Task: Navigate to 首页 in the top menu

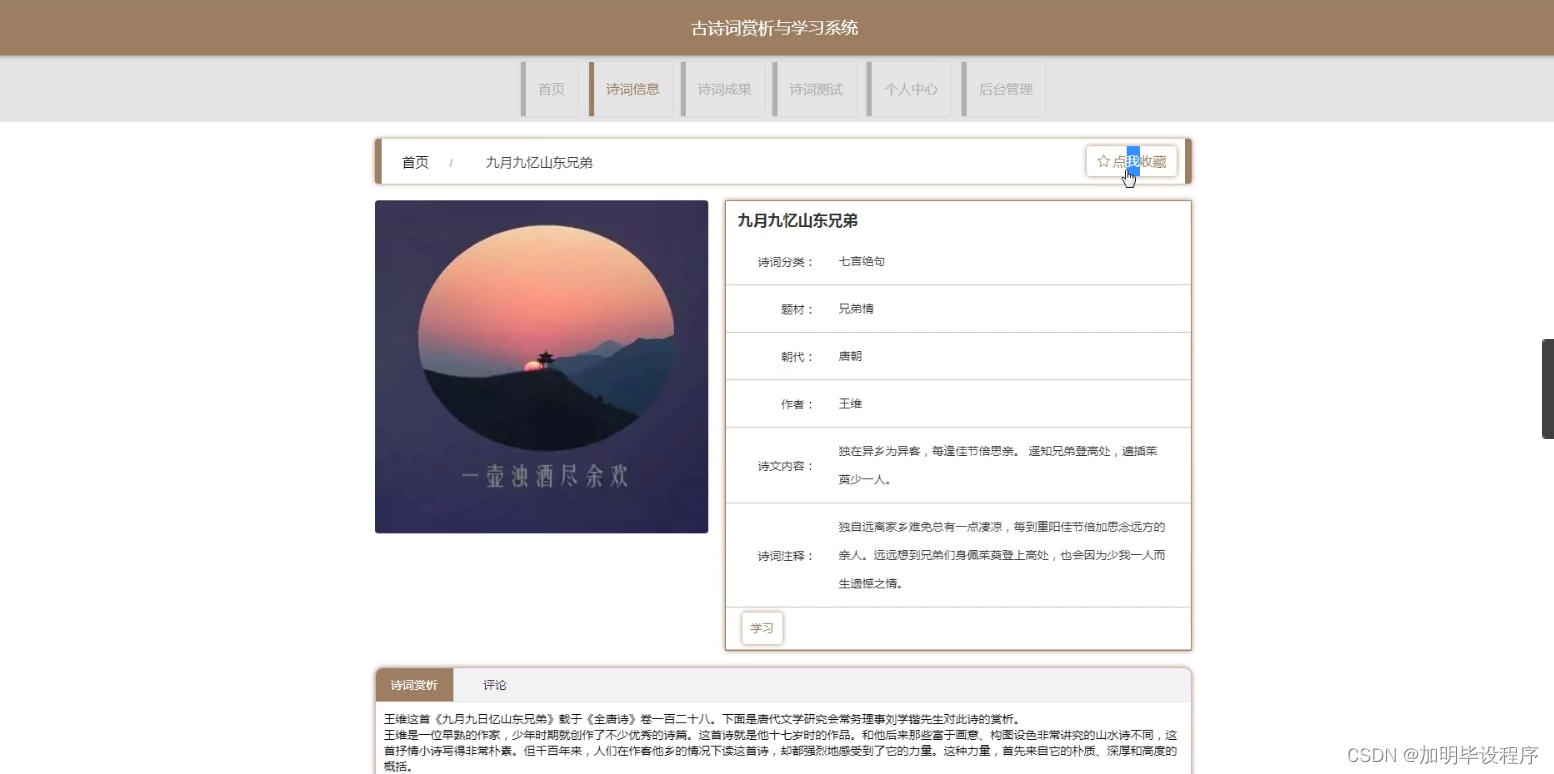Action: [551, 88]
